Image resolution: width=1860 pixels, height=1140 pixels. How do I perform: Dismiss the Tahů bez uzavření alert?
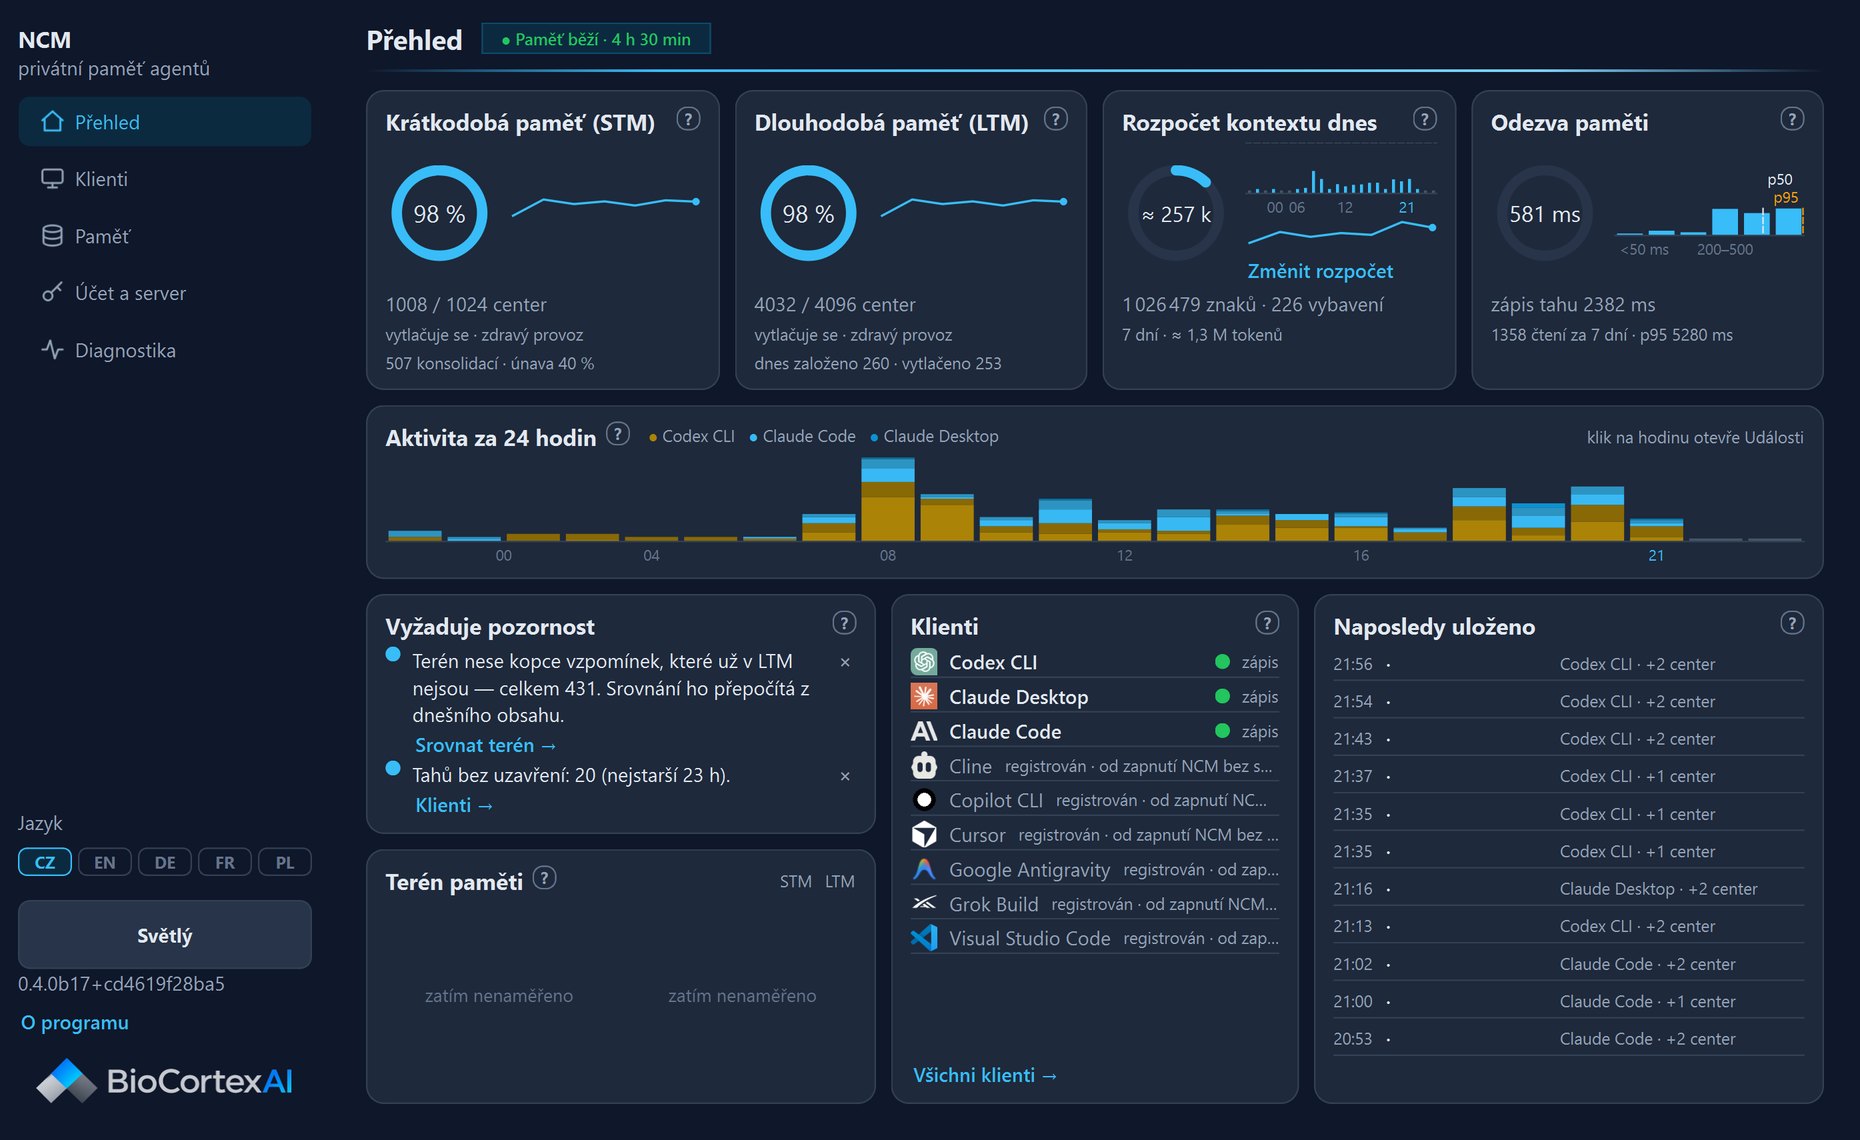845,776
